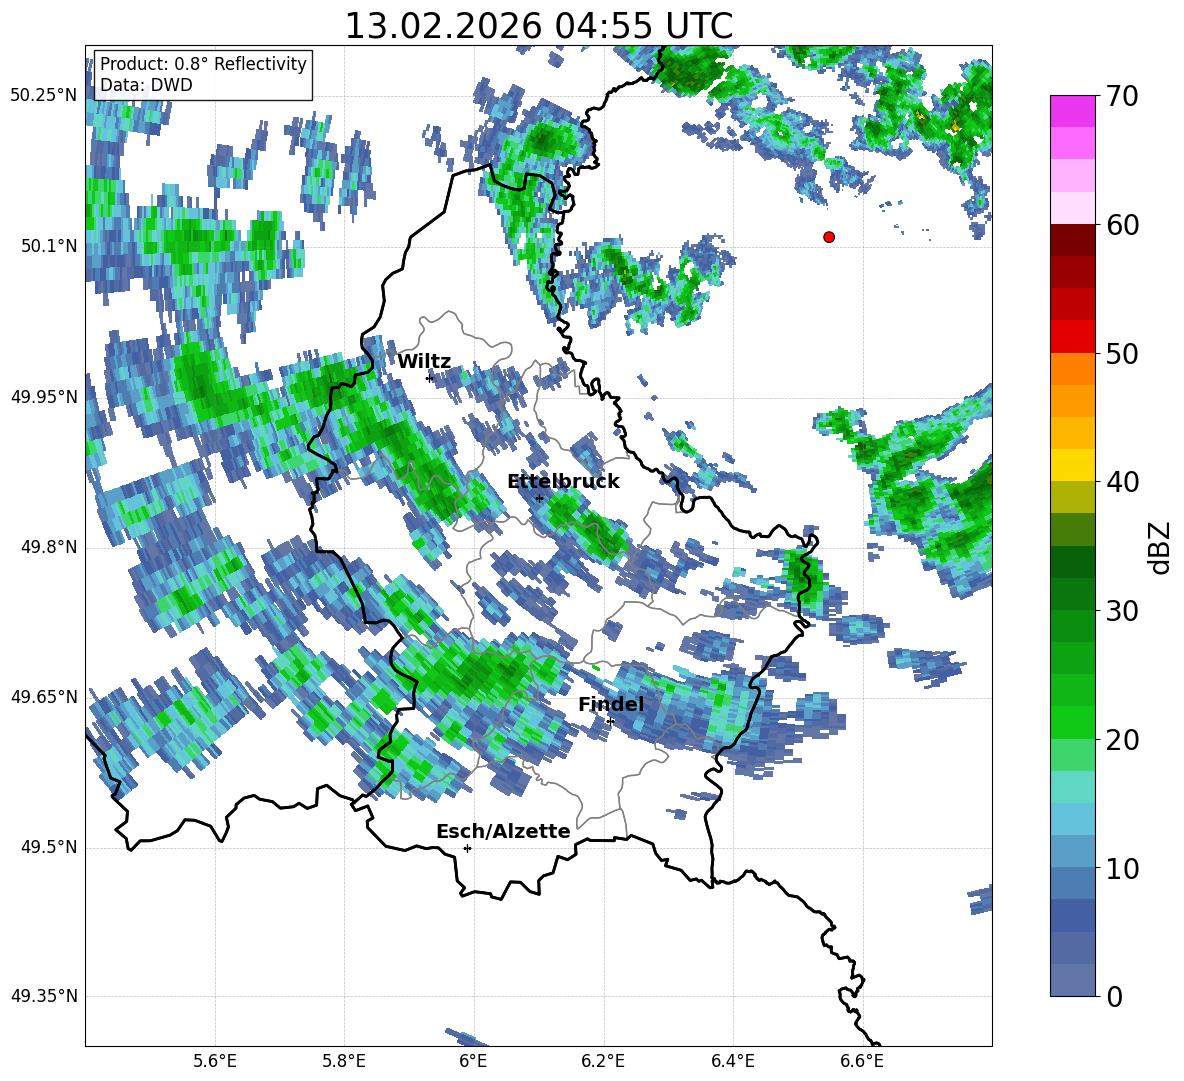The image size is (1184, 1081).
Task: Click the Ettelbruck location cross marker
Action: click(539, 498)
